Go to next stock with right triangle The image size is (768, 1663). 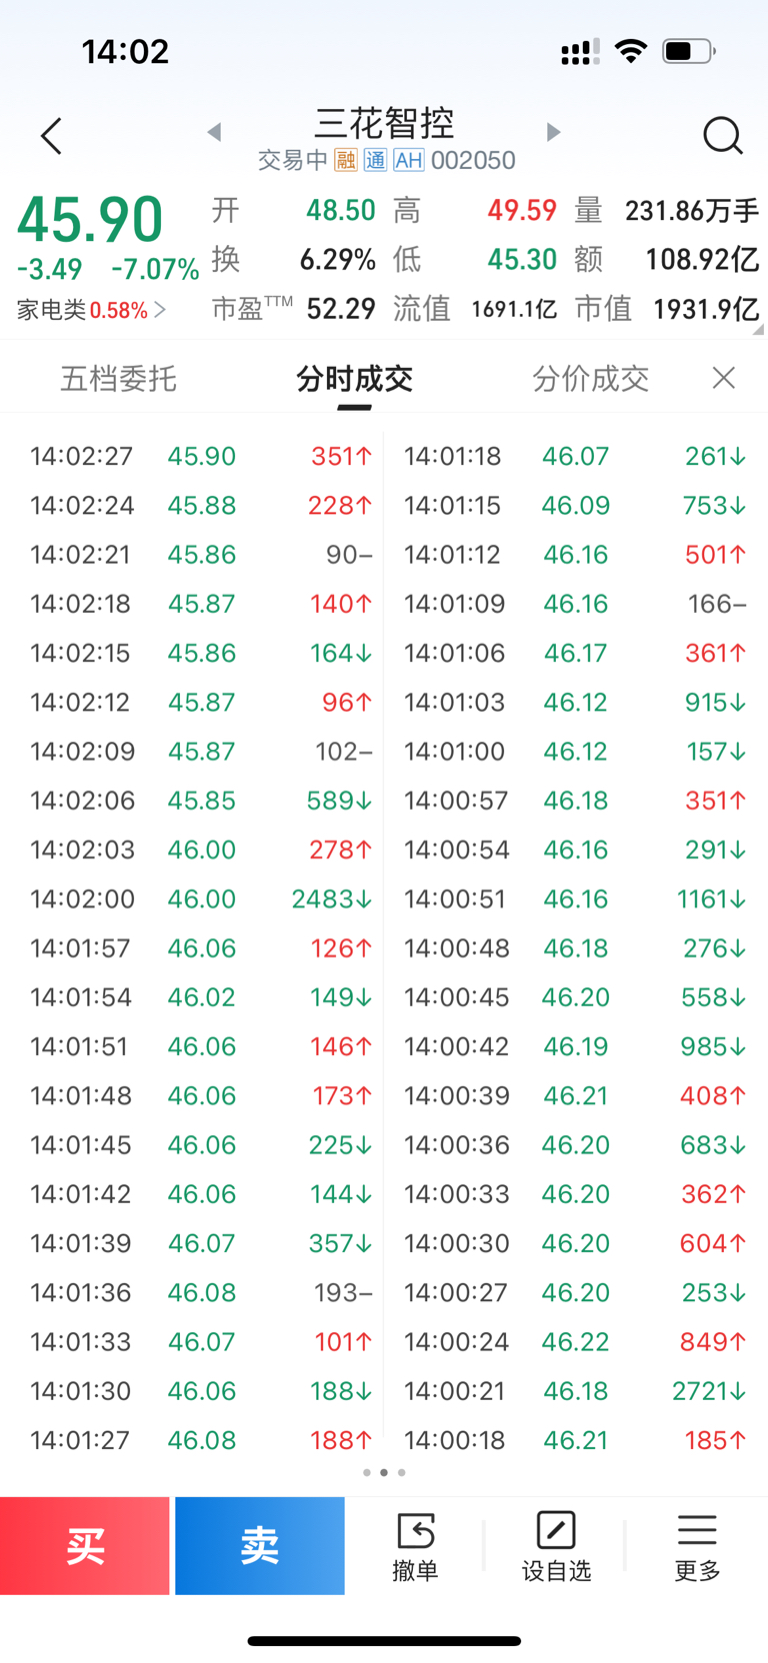pyautogui.click(x=553, y=132)
